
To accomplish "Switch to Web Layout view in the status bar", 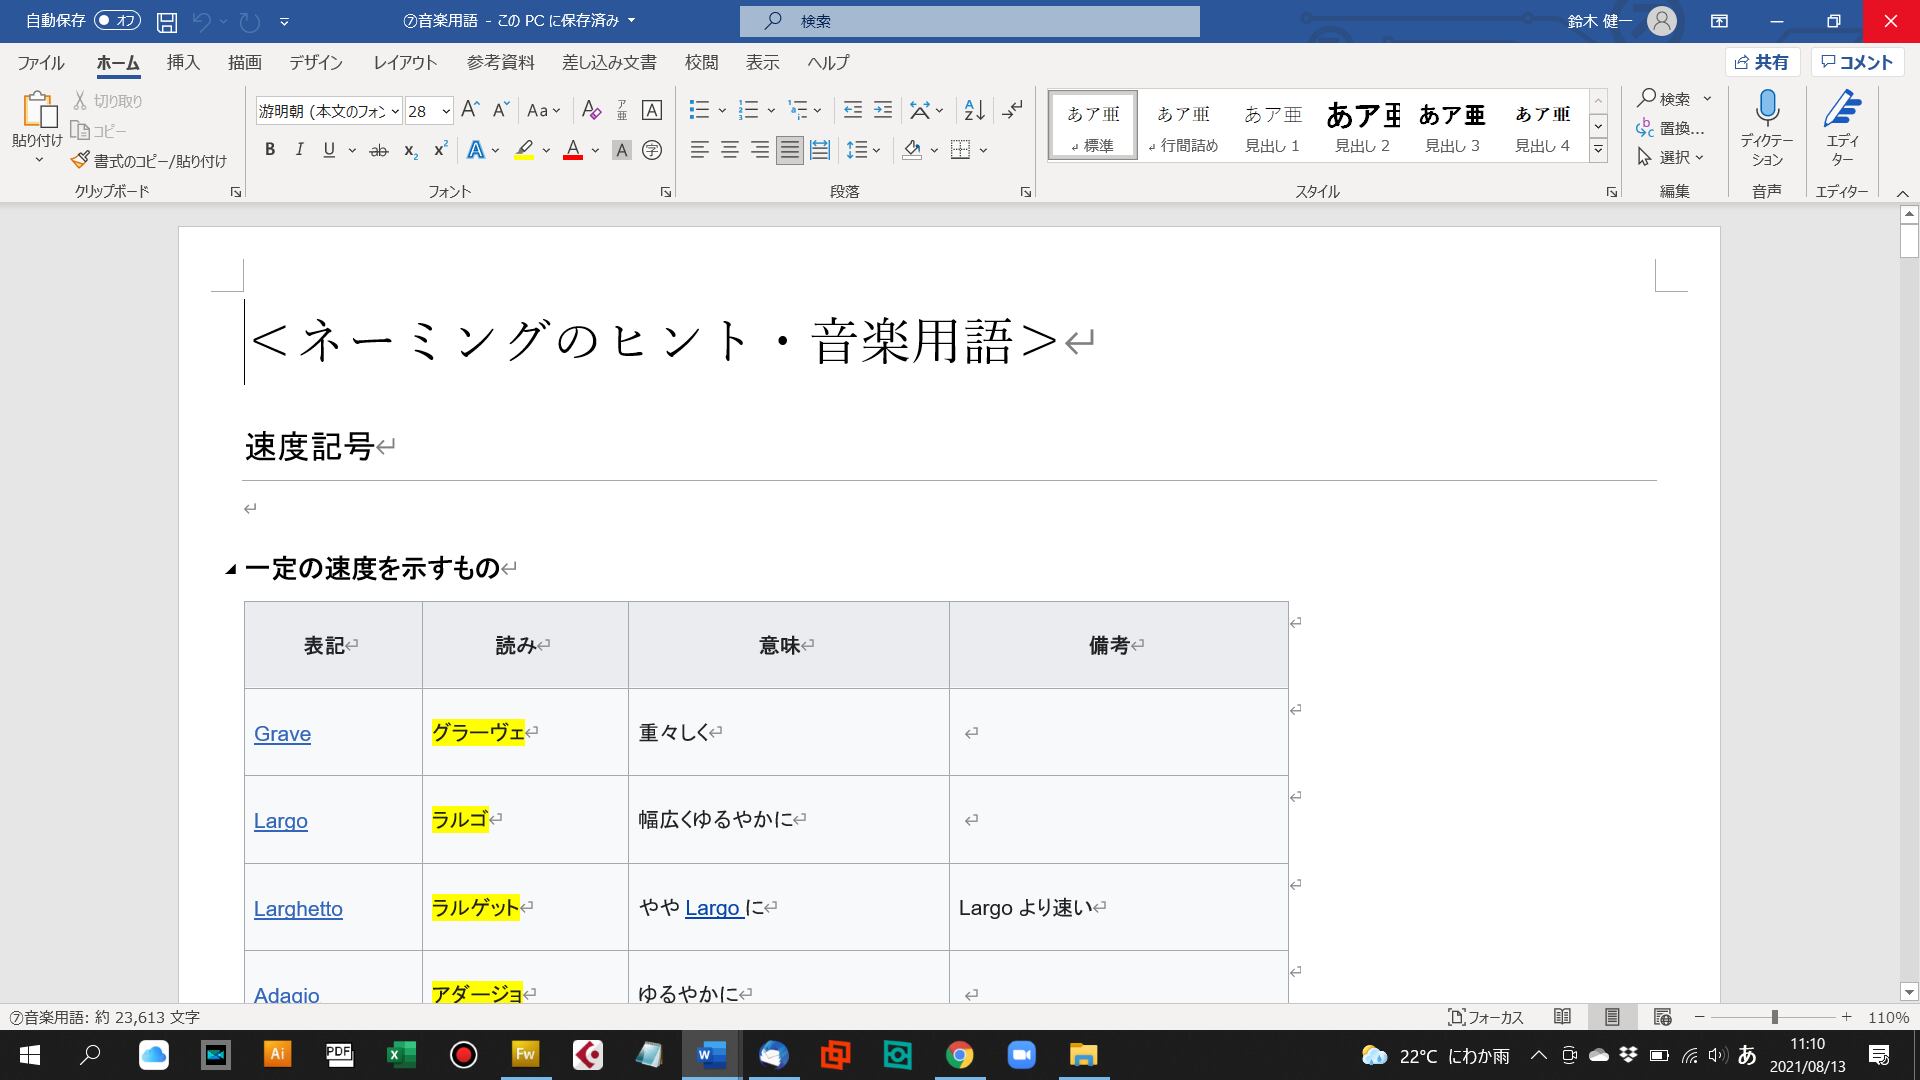I will (x=1662, y=1017).
